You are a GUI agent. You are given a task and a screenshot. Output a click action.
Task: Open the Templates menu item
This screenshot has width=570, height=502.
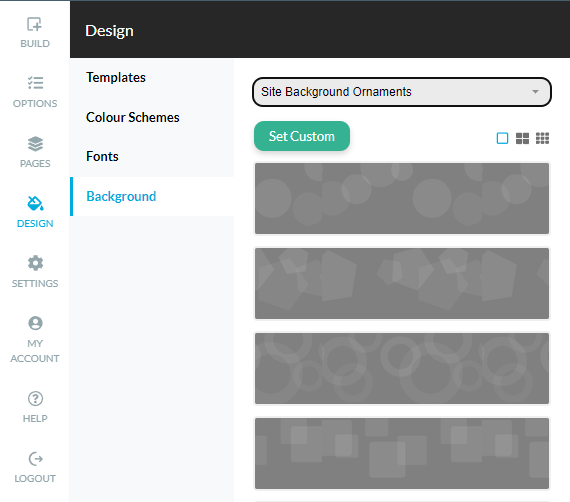pos(116,77)
